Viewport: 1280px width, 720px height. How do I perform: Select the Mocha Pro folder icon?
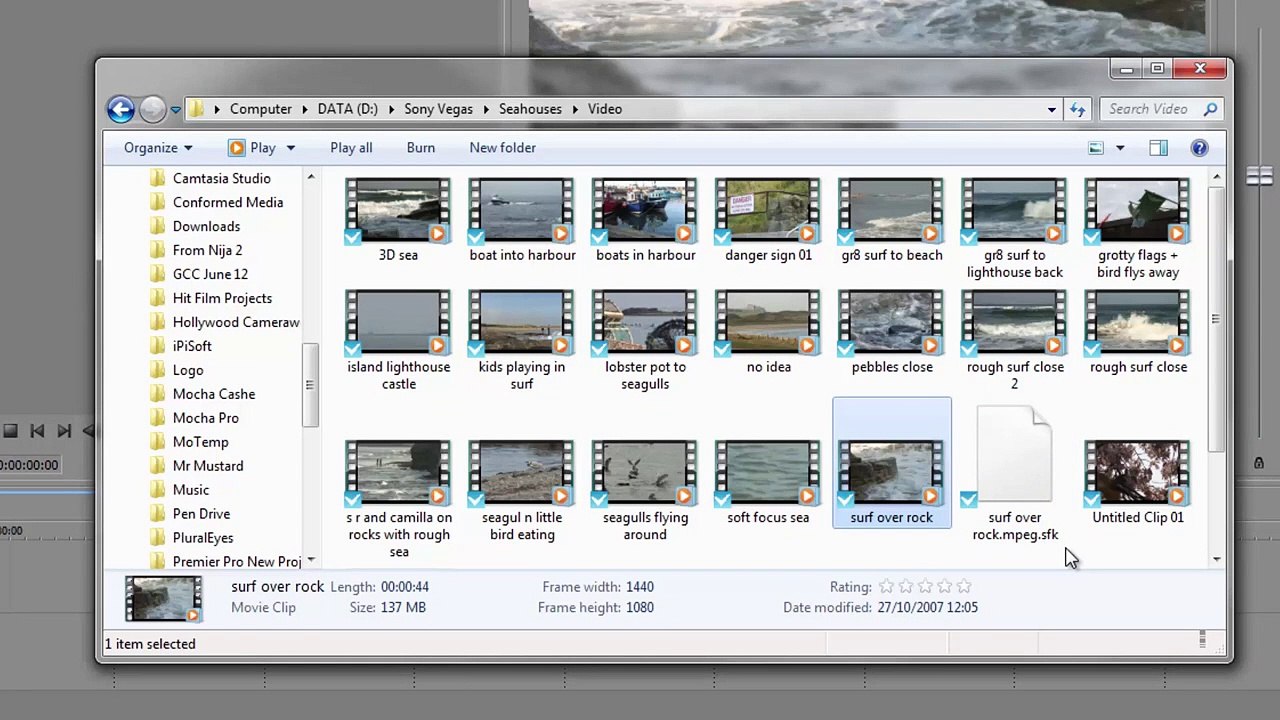[x=158, y=418]
